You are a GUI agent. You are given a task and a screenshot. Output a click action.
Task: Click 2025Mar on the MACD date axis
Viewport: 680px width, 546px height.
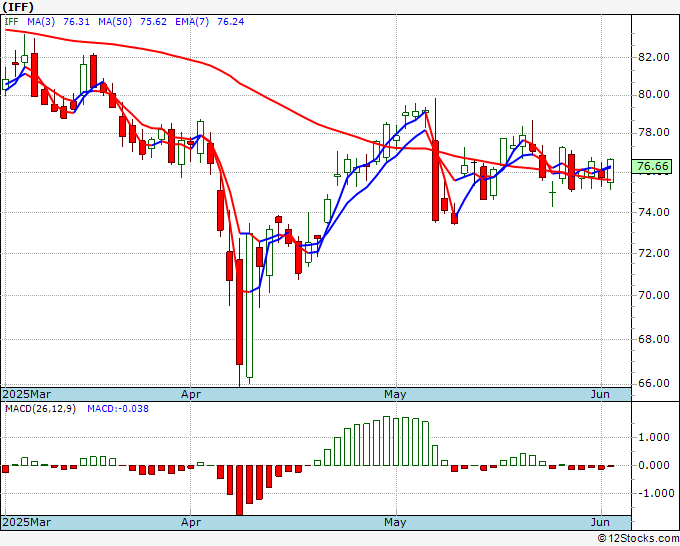tap(27, 522)
